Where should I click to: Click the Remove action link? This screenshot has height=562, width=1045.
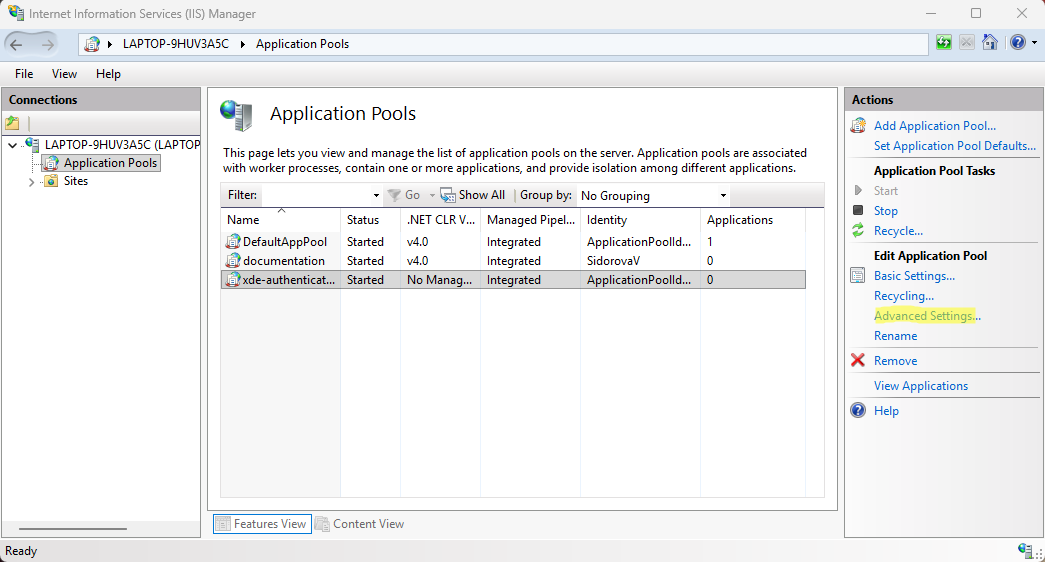pos(895,361)
